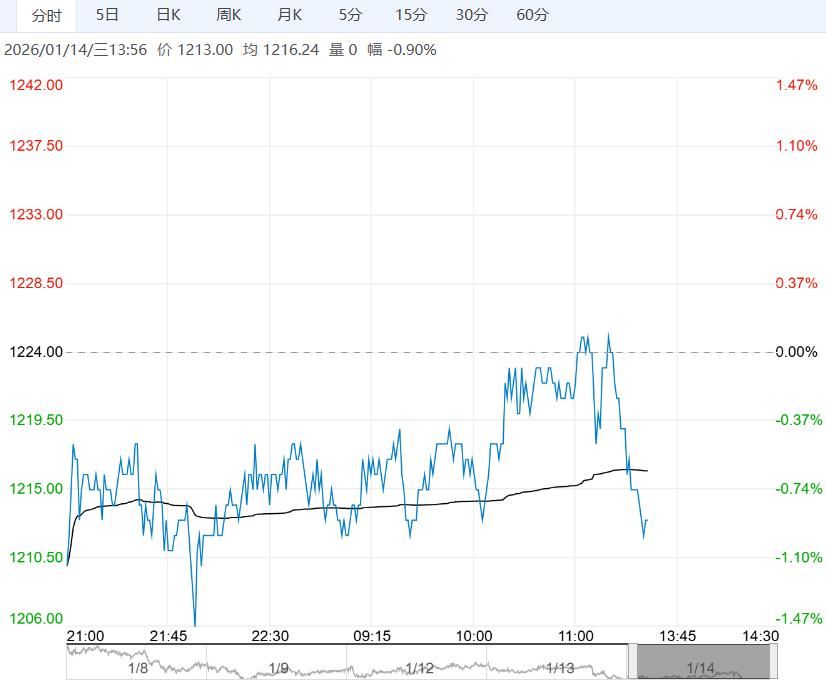This screenshot has height=684, width=826.
Task: Click the 1224.00 baseline price label
Action: pyautogui.click(x=36, y=352)
